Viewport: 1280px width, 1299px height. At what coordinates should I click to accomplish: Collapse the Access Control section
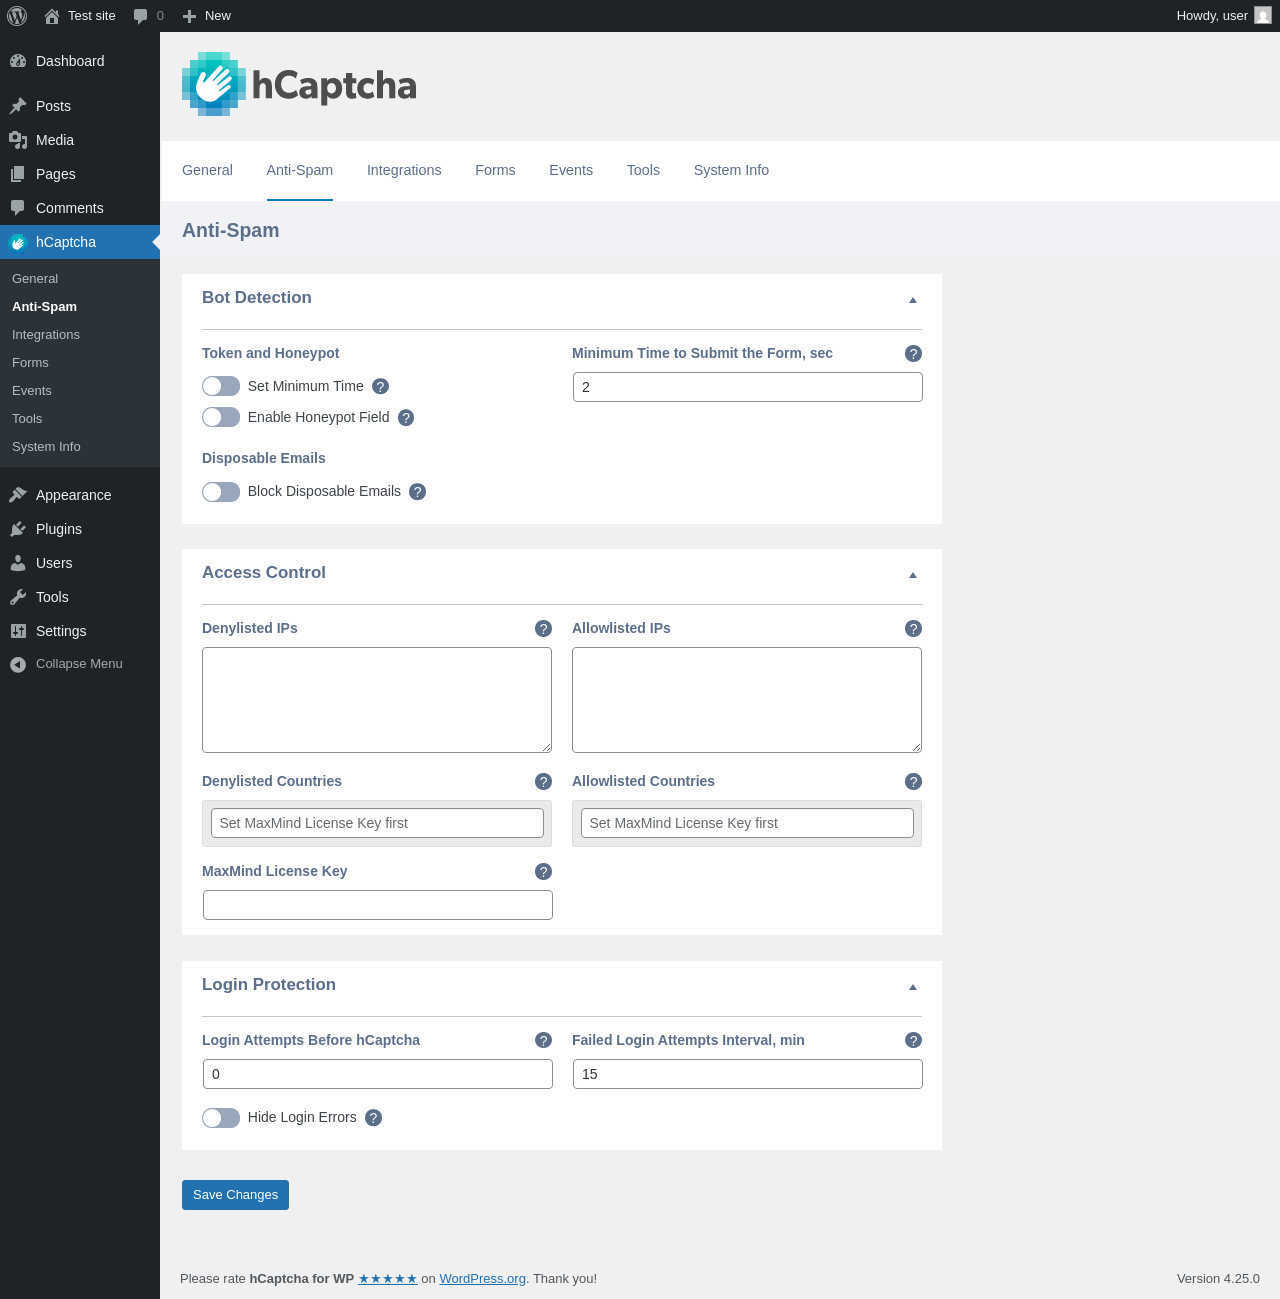tap(912, 575)
